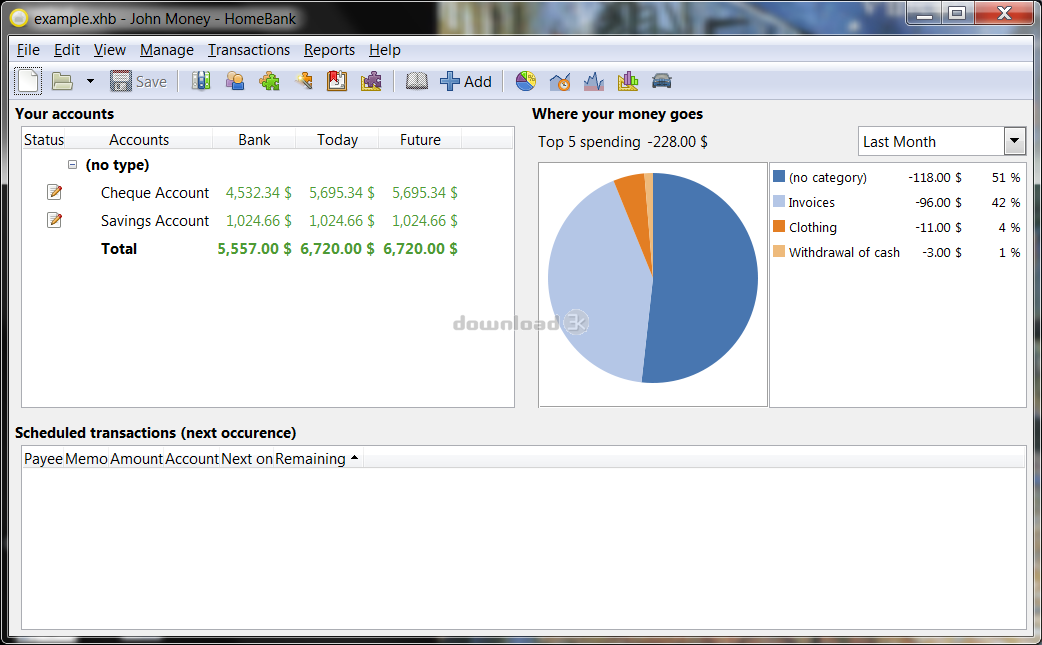Open the Accounts manager toolbar icon
The height and width of the screenshot is (645, 1042).
pyautogui.click(x=201, y=81)
